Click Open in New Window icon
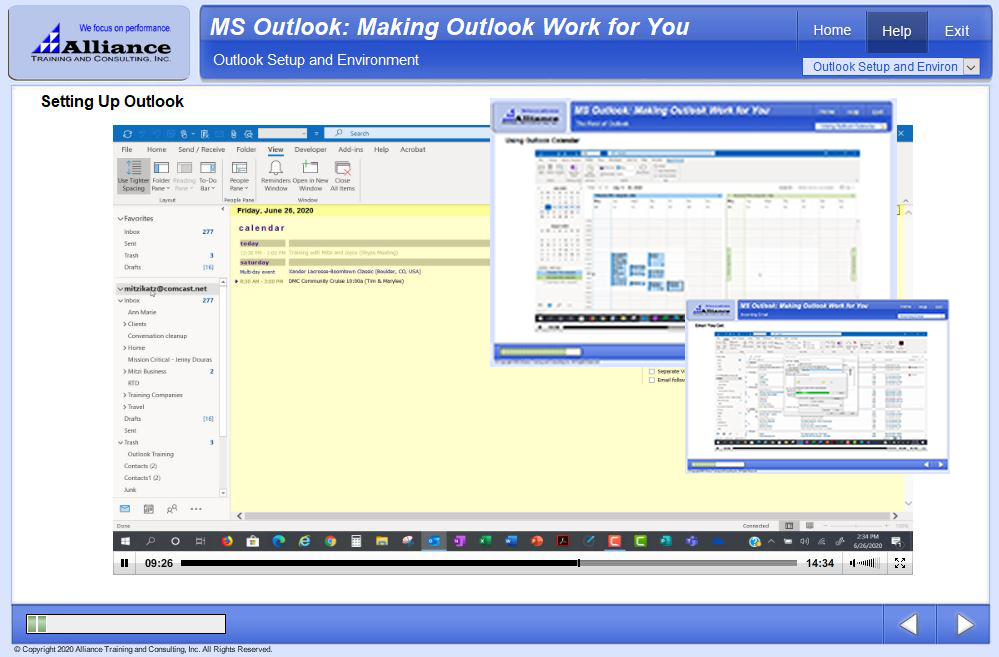This screenshot has width=999, height=657. (x=309, y=169)
